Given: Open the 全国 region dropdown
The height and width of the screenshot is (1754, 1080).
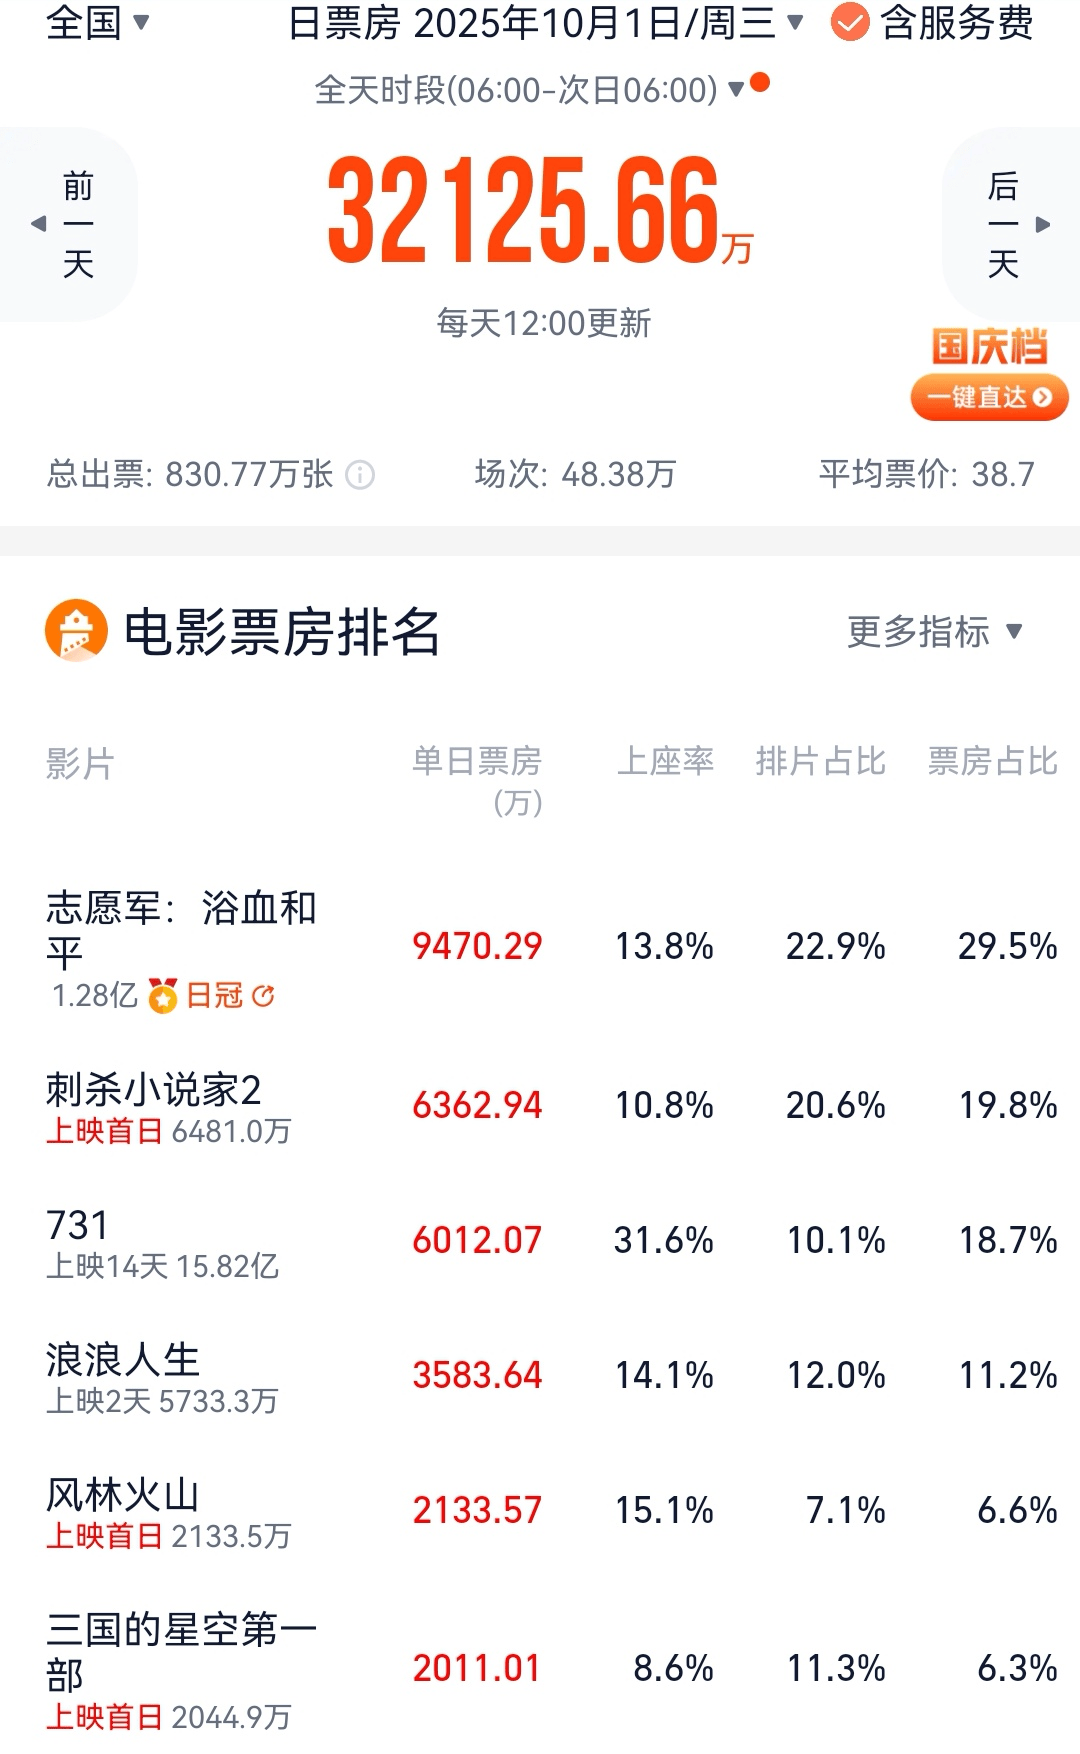Looking at the screenshot, I should click(97, 23).
